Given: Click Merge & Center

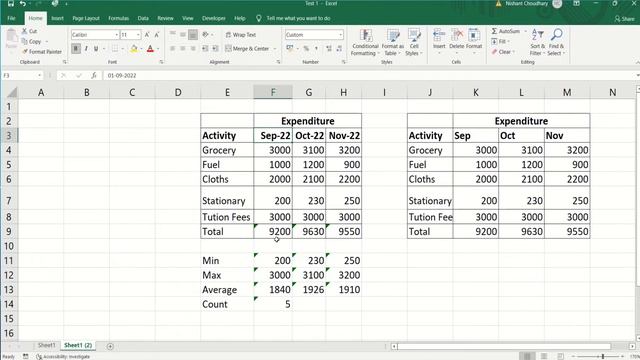Looking at the screenshot, I should 247,49.
